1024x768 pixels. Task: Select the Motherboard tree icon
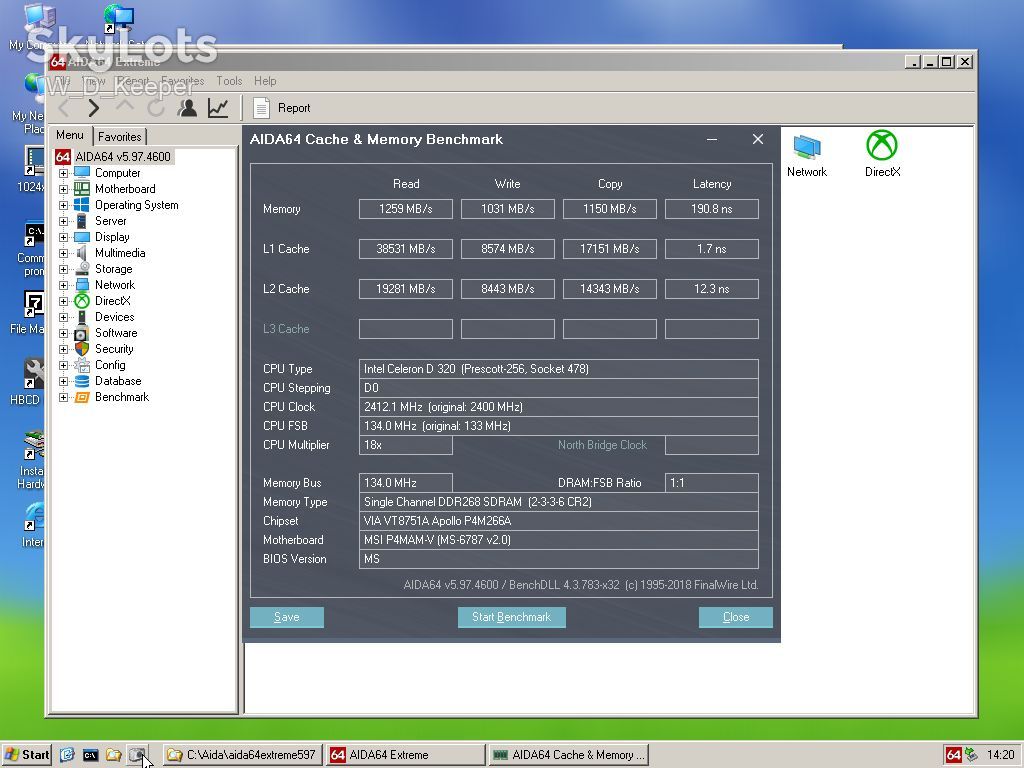pos(82,189)
